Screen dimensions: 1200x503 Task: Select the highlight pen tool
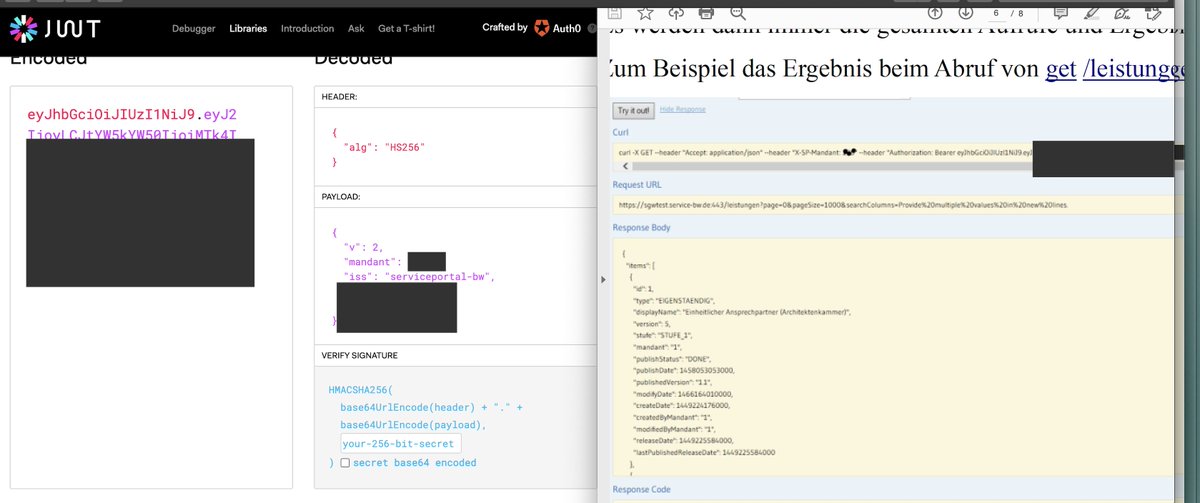coord(1093,12)
